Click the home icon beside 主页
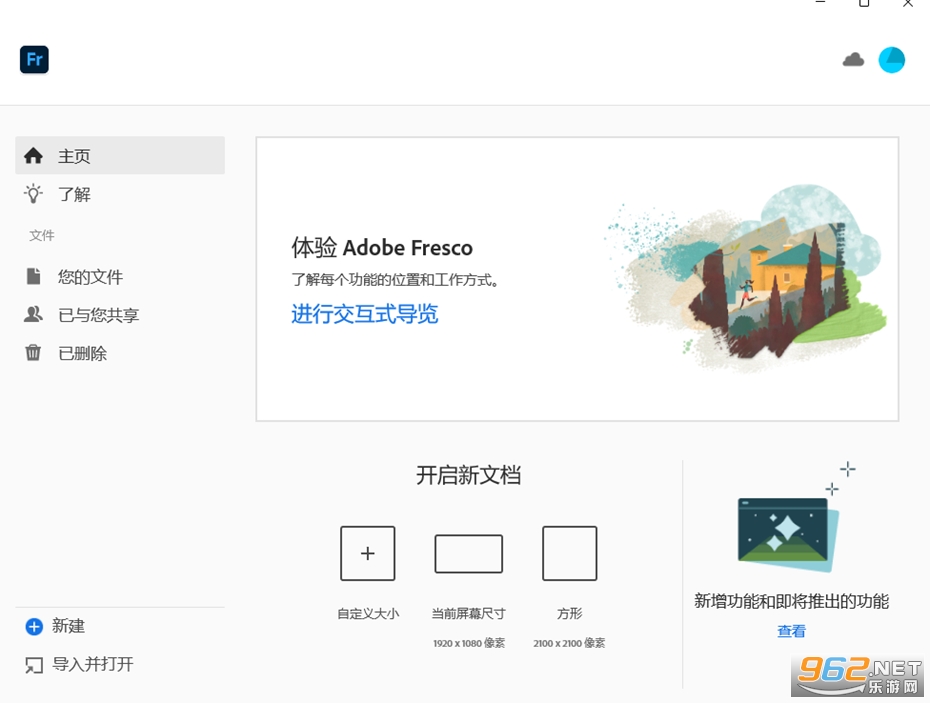Image resolution: width=930 pixels, height=703 pixels. (33, 155)
